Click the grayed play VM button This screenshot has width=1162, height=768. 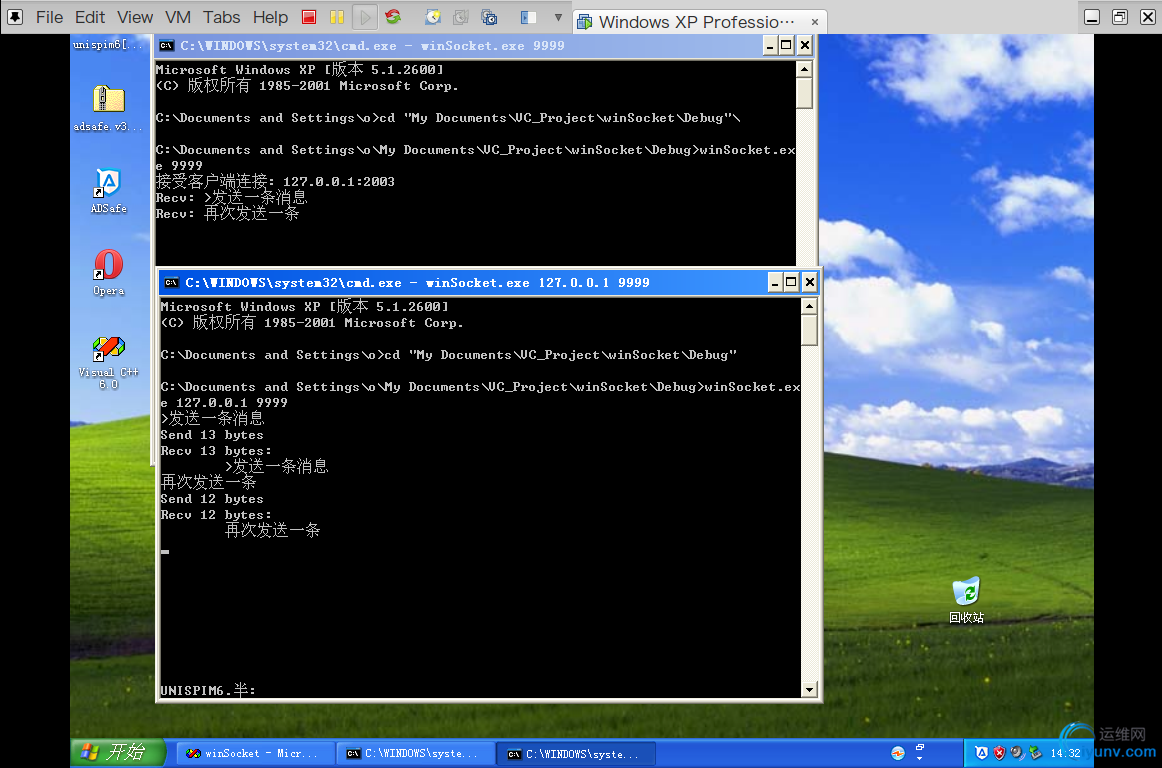pos(364,16)
